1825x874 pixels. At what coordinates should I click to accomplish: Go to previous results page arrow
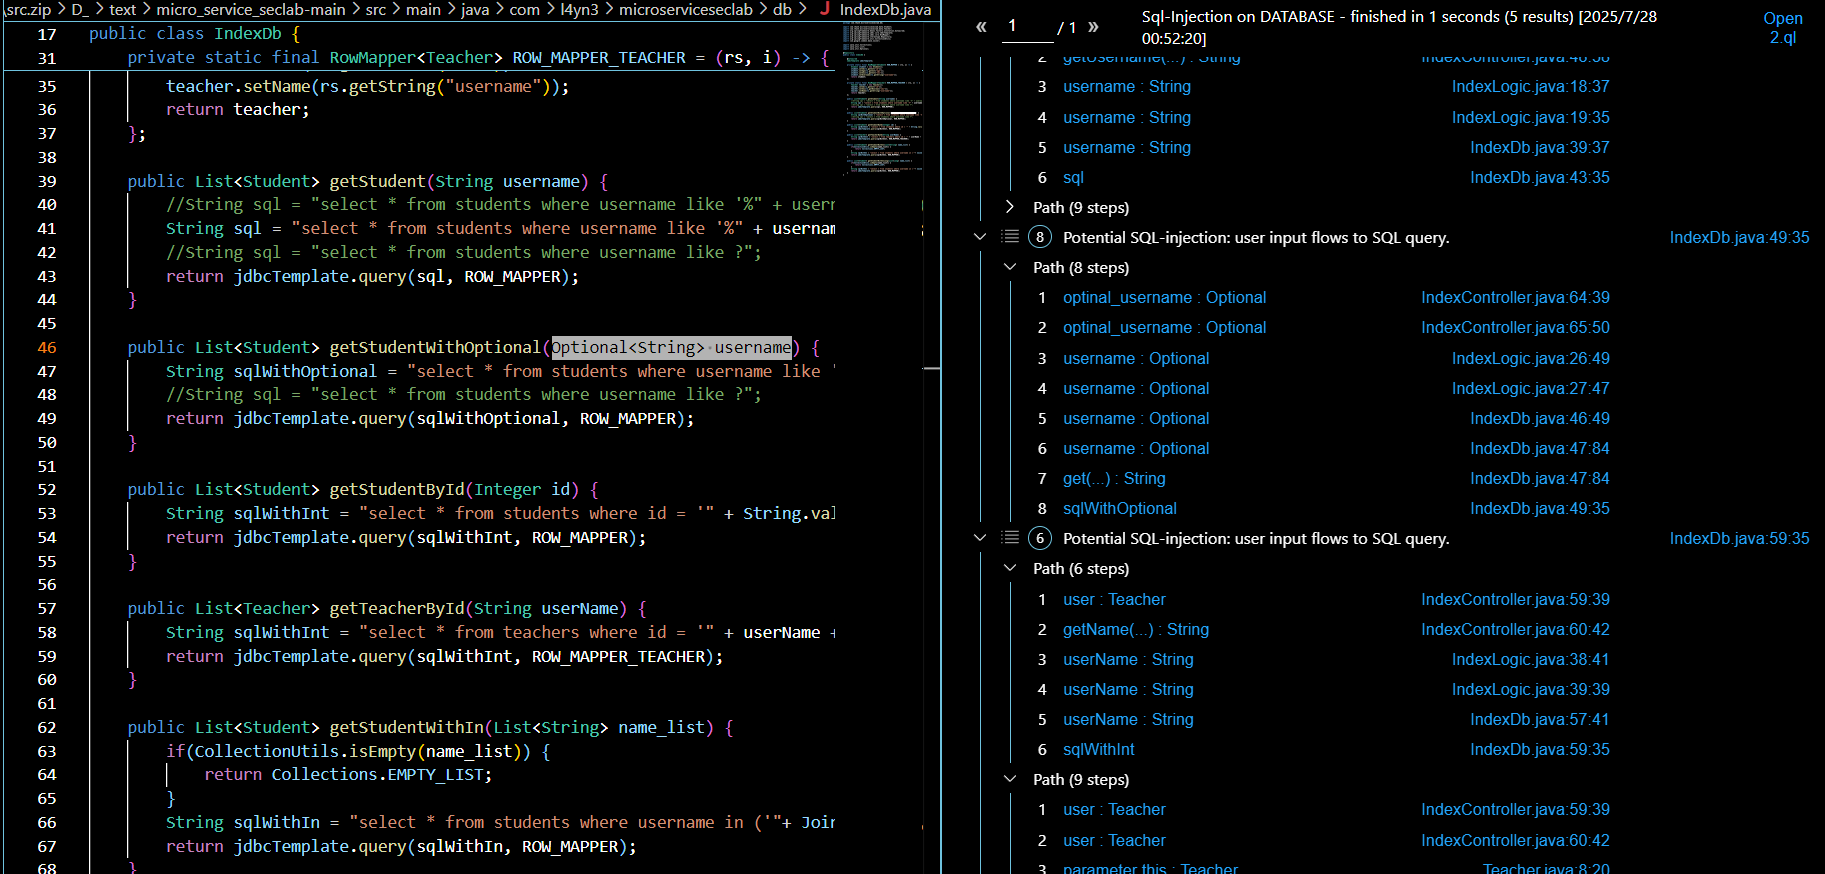(x=981, y=27)
